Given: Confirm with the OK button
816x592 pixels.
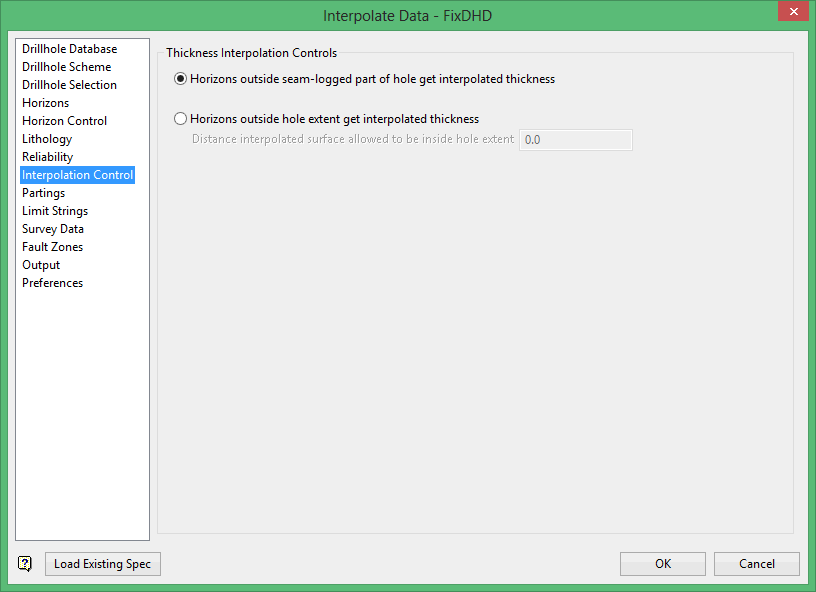Looking at the screenshot, I should [x=663, y=564].
